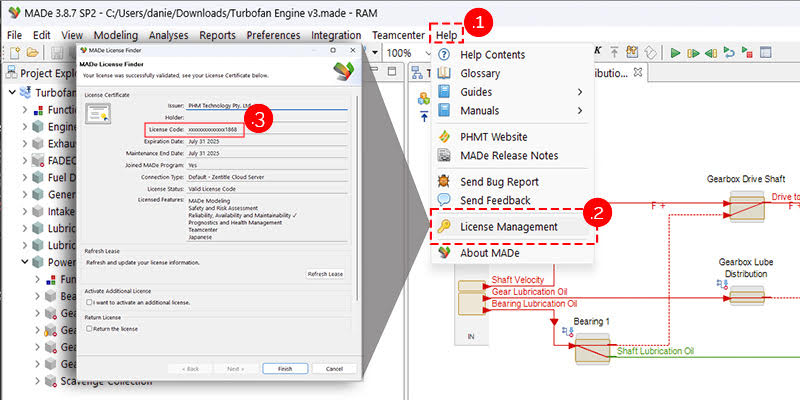Image resolution: width=800 pixels, height=400 pixels.
Task: Select License Management in Help menu
Action: click(x=512, y=227)
